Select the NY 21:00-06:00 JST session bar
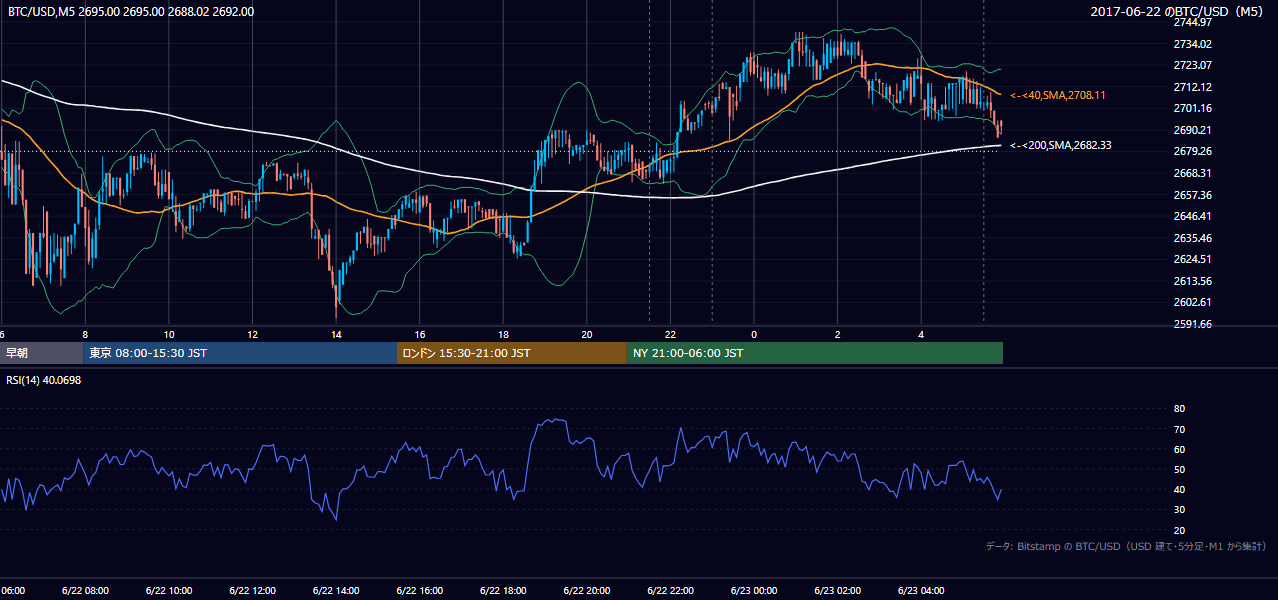1278x600 pixels. 815,353
